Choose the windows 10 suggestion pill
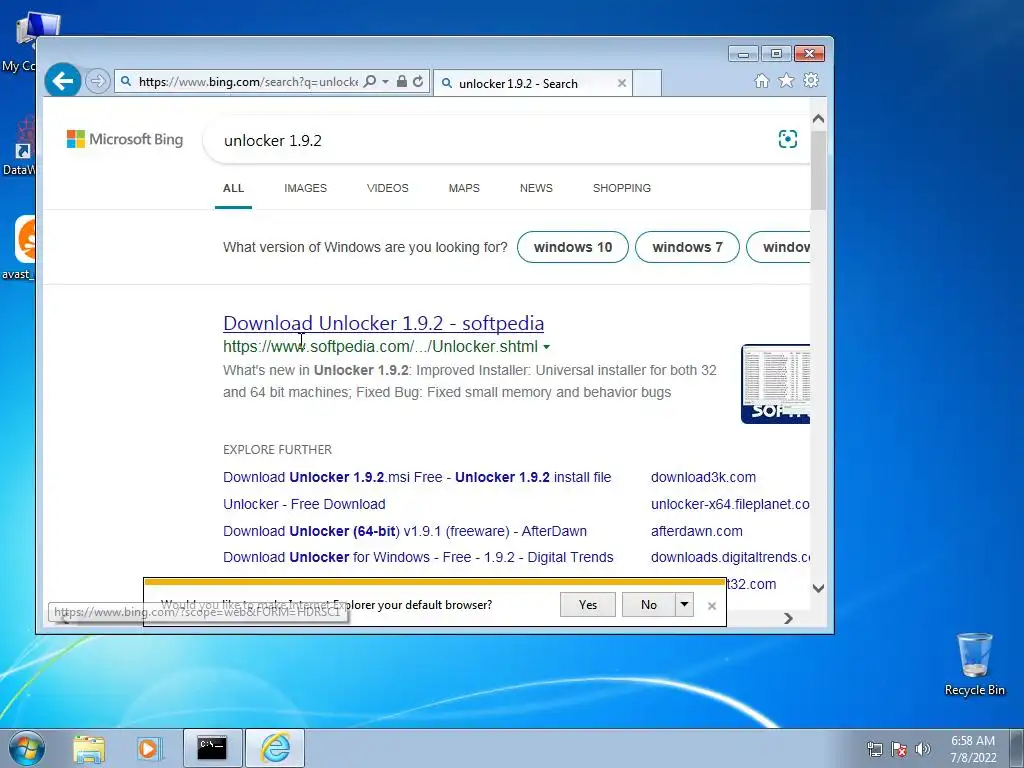Image resolution: width=1024 pixels, height=768 pixels. (573, 248)
